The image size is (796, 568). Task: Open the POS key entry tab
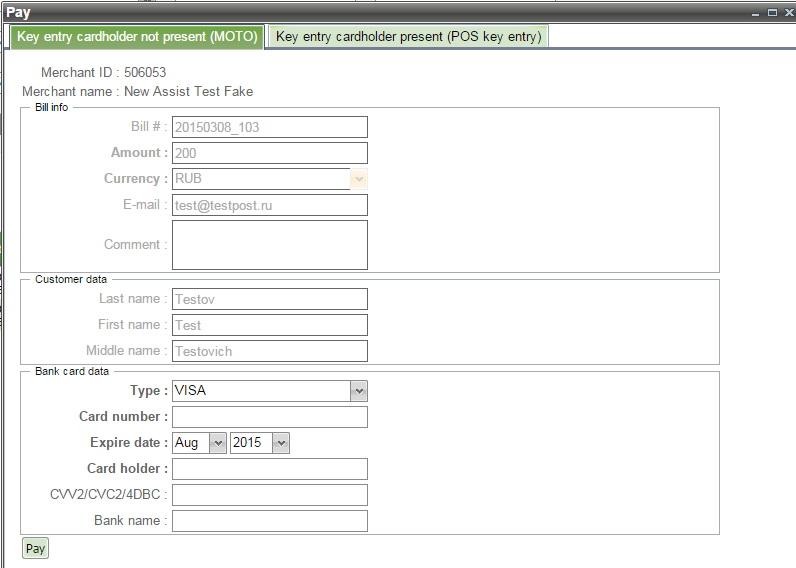tap(408, 37)
